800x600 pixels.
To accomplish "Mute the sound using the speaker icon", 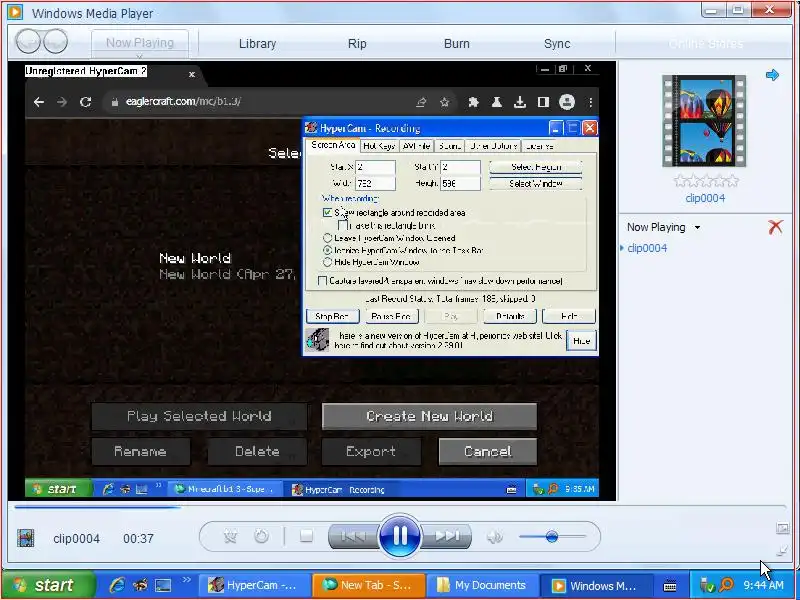I will [x=494, y=537].
